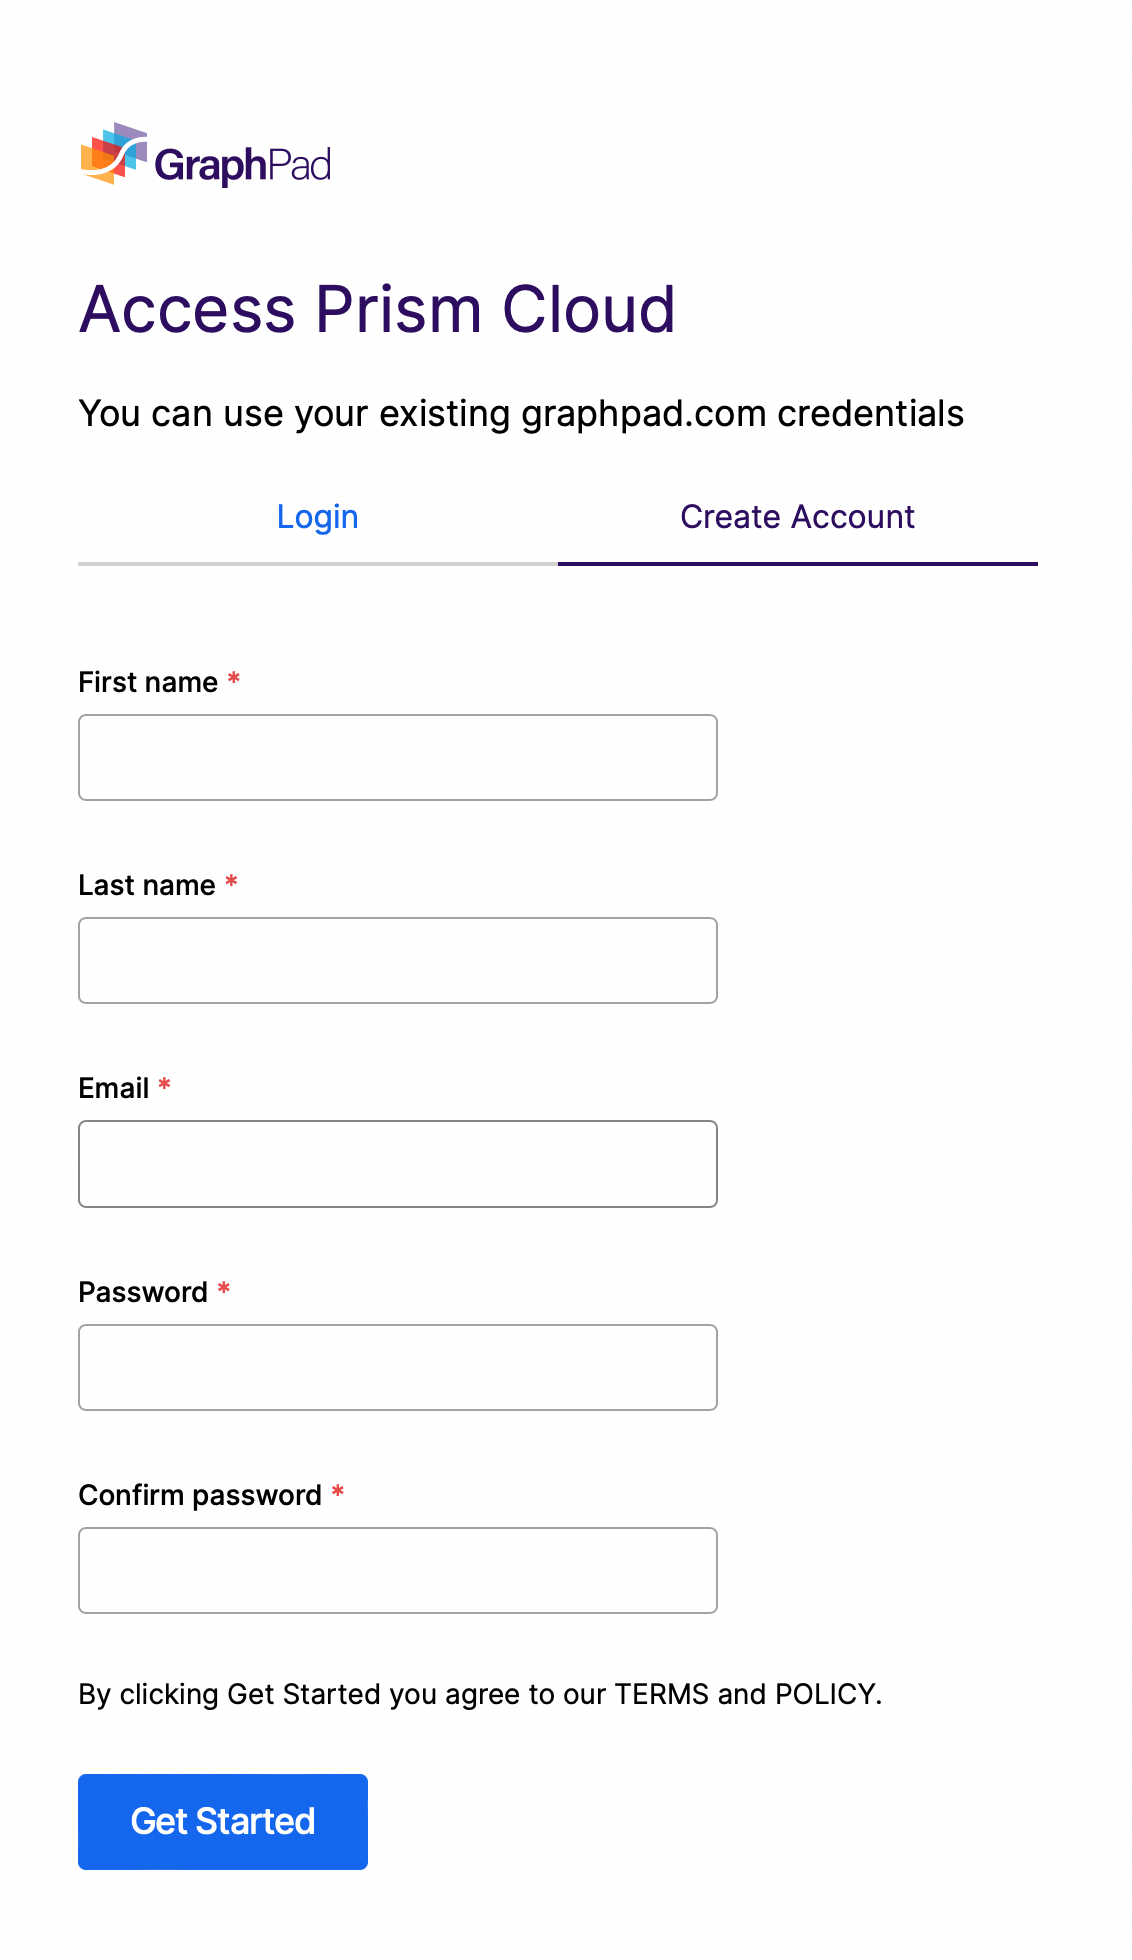The width and height of the screenshot is (1132, 1960).
Task: Click the First name label
Action: [x=148, y=681]
